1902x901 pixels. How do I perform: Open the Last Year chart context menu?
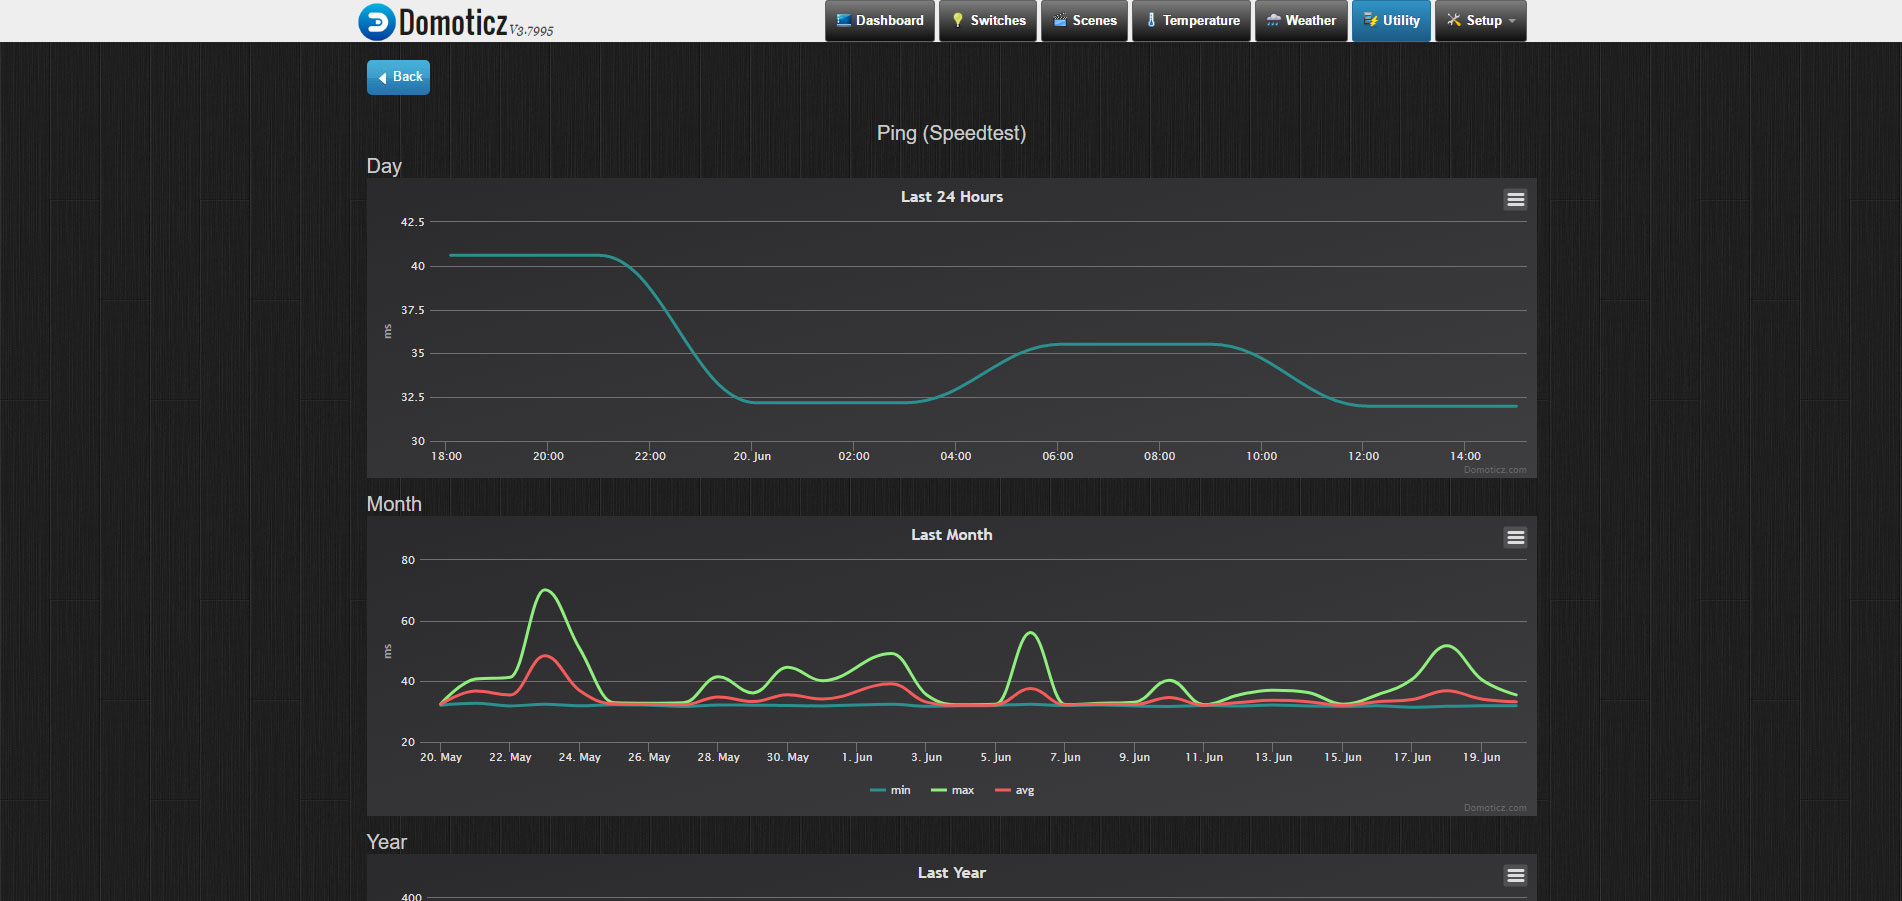[x=1515, y=876]
